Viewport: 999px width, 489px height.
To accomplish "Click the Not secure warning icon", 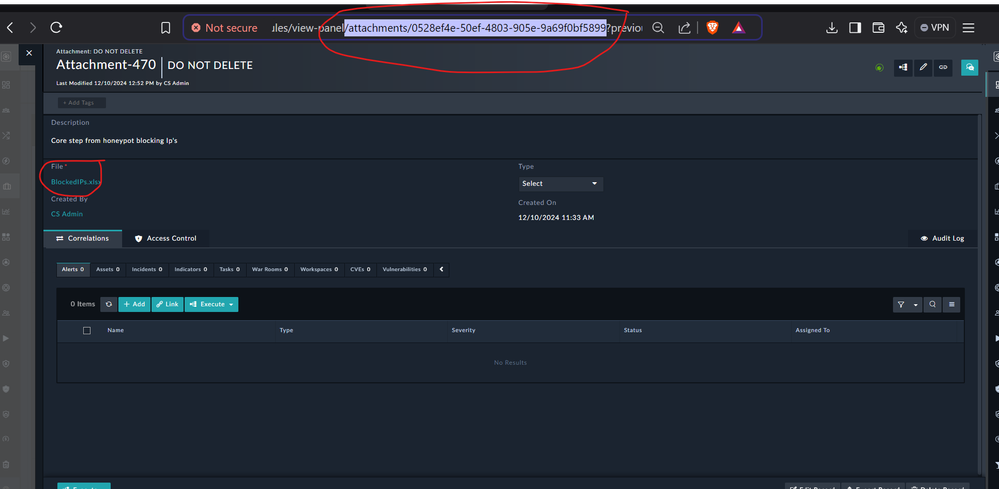I will coord(196,28).
